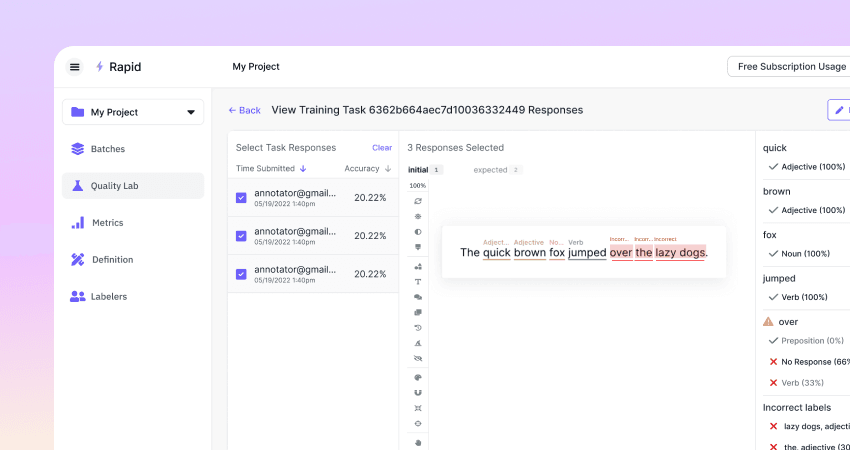This screenshot has height=450, width=850.
Task: Click the Rapid lightning bolt logo
Action: tap(99, 67)
